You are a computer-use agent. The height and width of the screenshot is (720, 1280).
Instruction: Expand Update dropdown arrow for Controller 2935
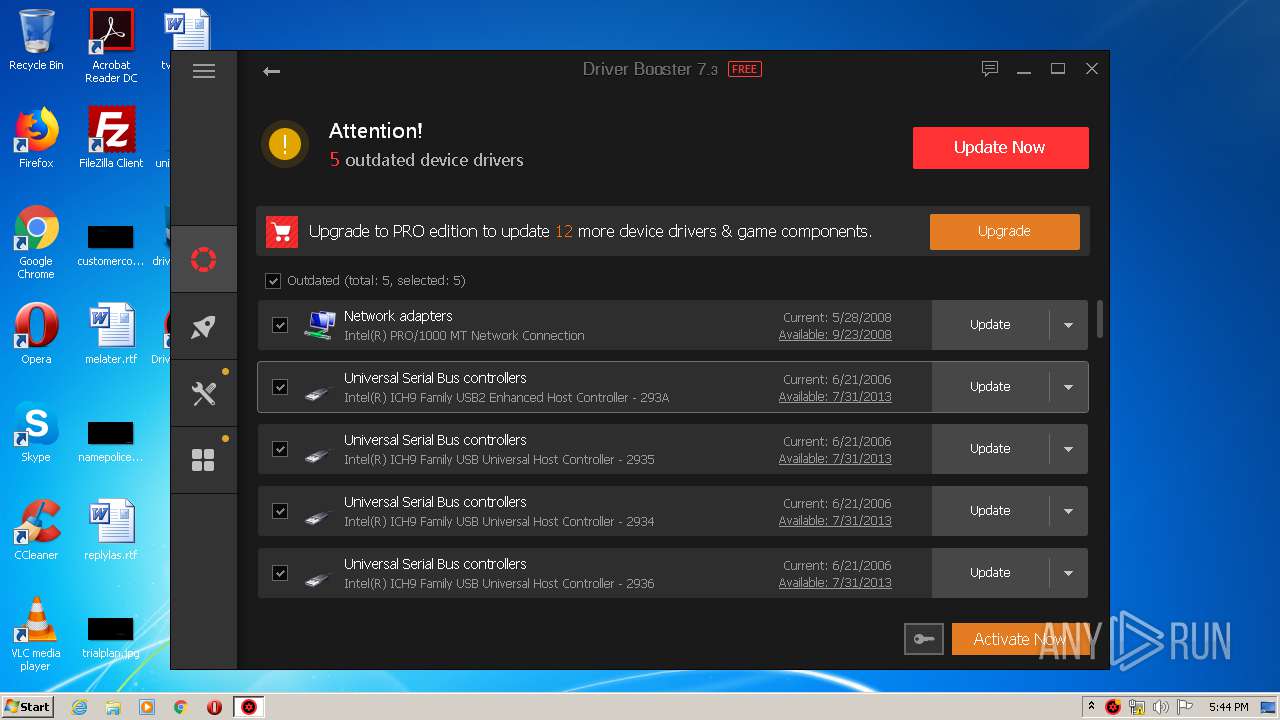coord(1068,449)
